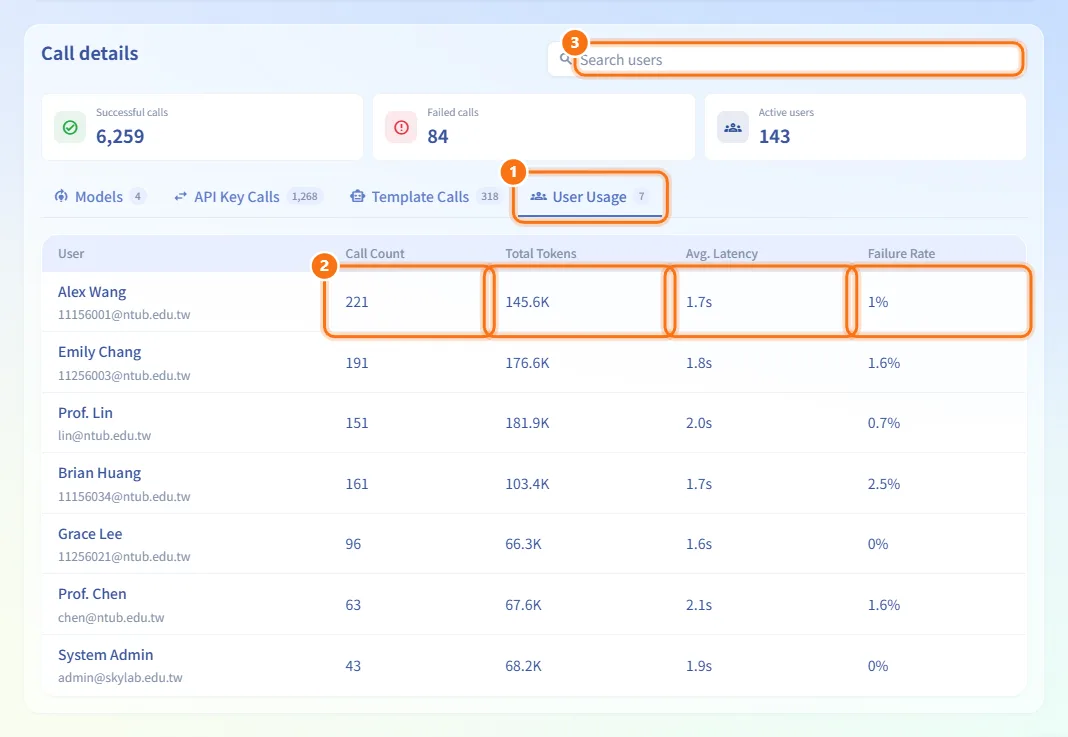This screenshot has height=737, width=1068.
Task: Click the 84 failed calls value
Action: pos(438,136)
